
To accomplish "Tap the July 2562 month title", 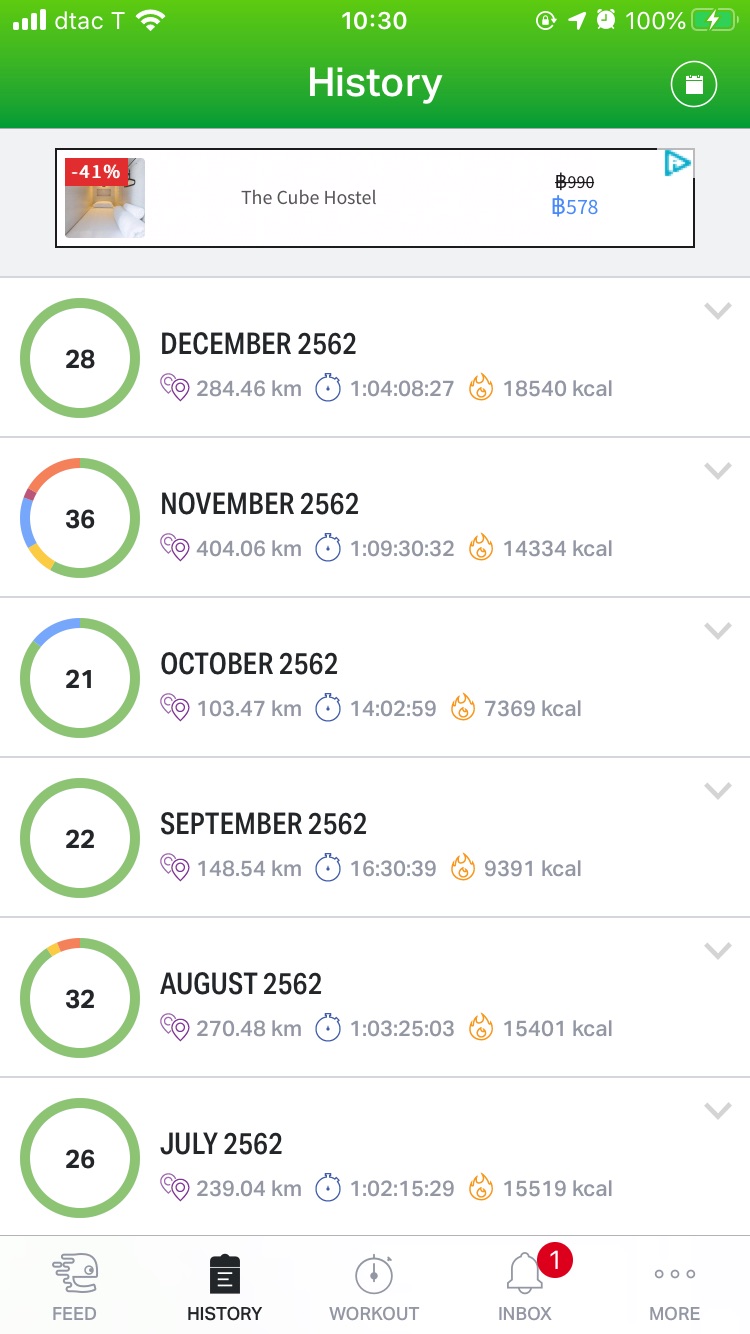I will [221, 1144].
